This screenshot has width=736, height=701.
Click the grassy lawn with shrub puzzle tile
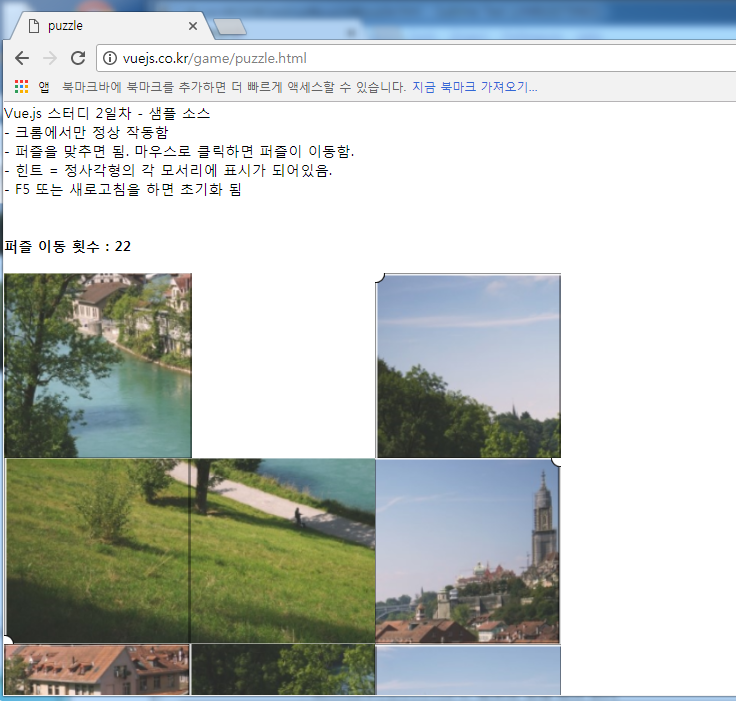[x=98, y=550]
